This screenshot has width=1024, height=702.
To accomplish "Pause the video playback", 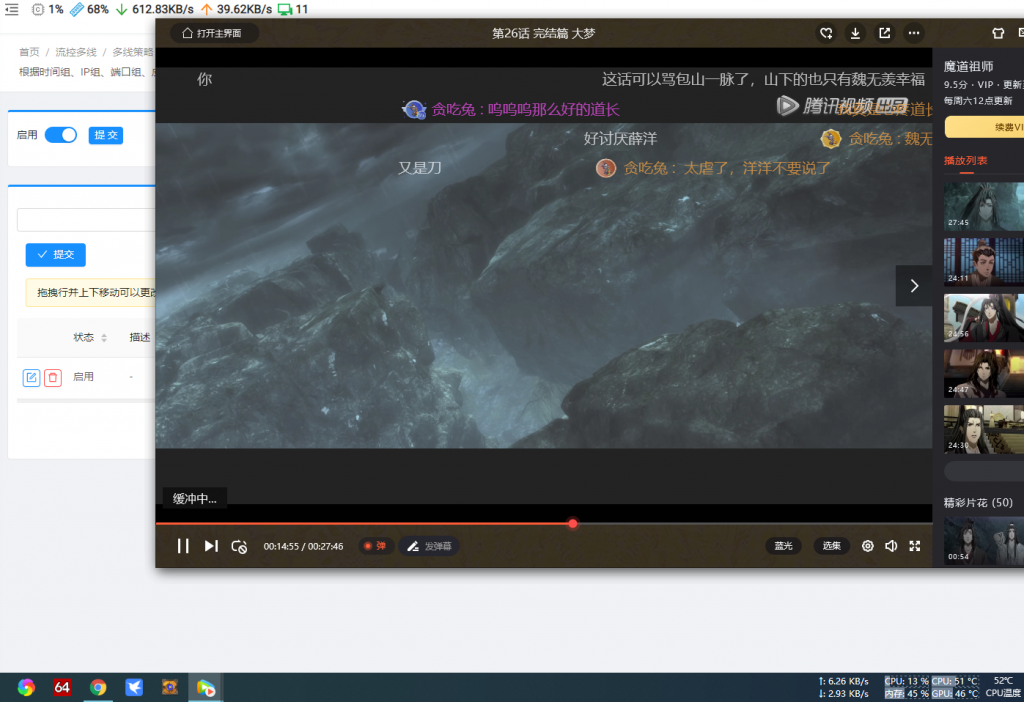I will click(183, 546).
